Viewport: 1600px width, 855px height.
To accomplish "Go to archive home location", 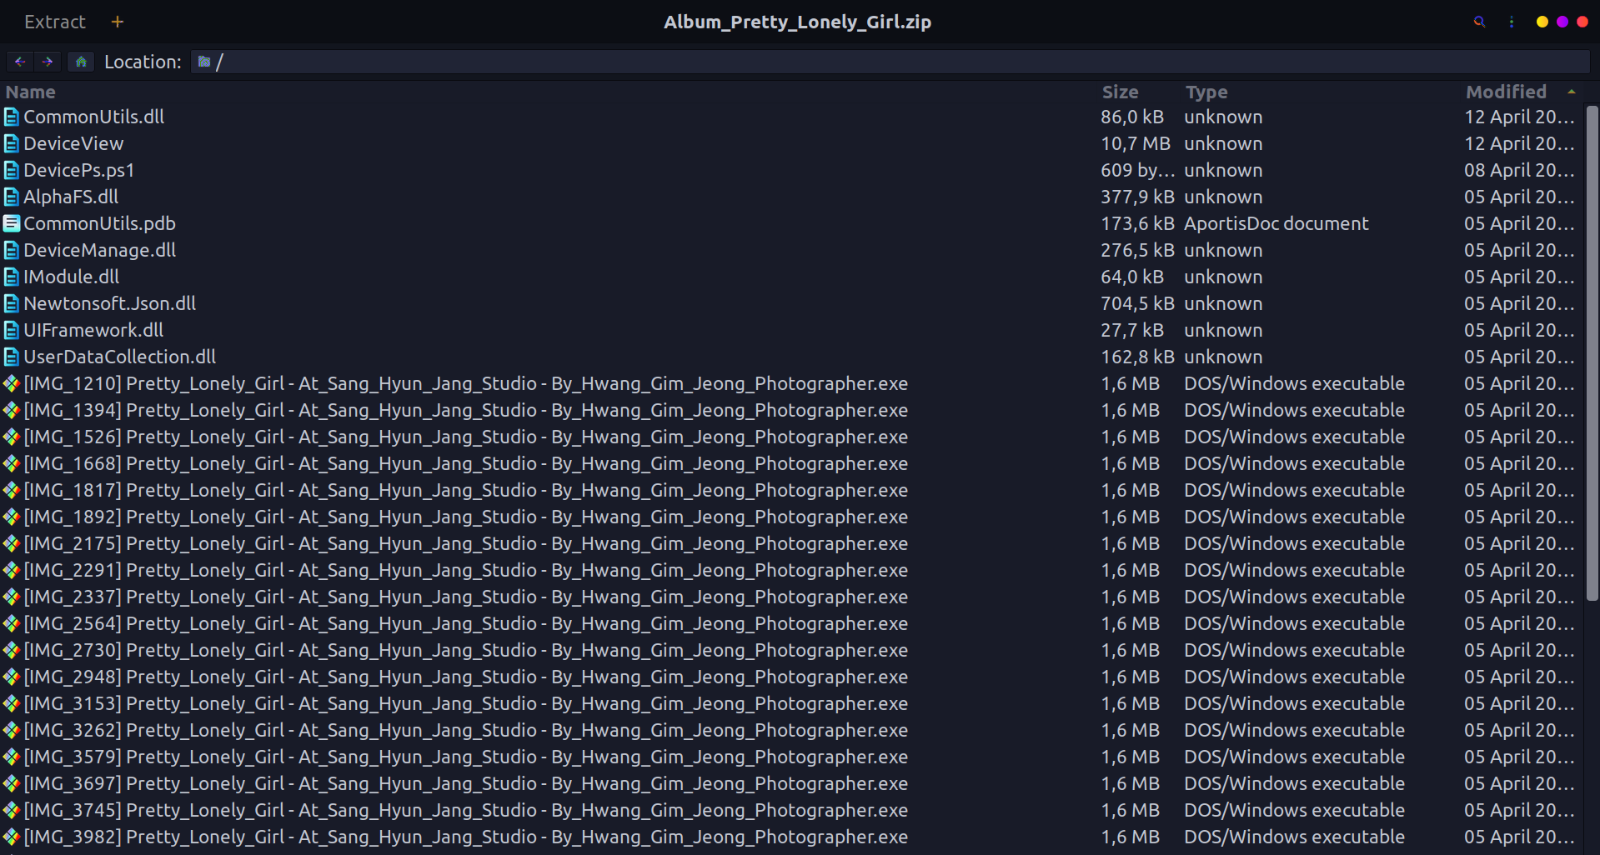I will [81, 62].
